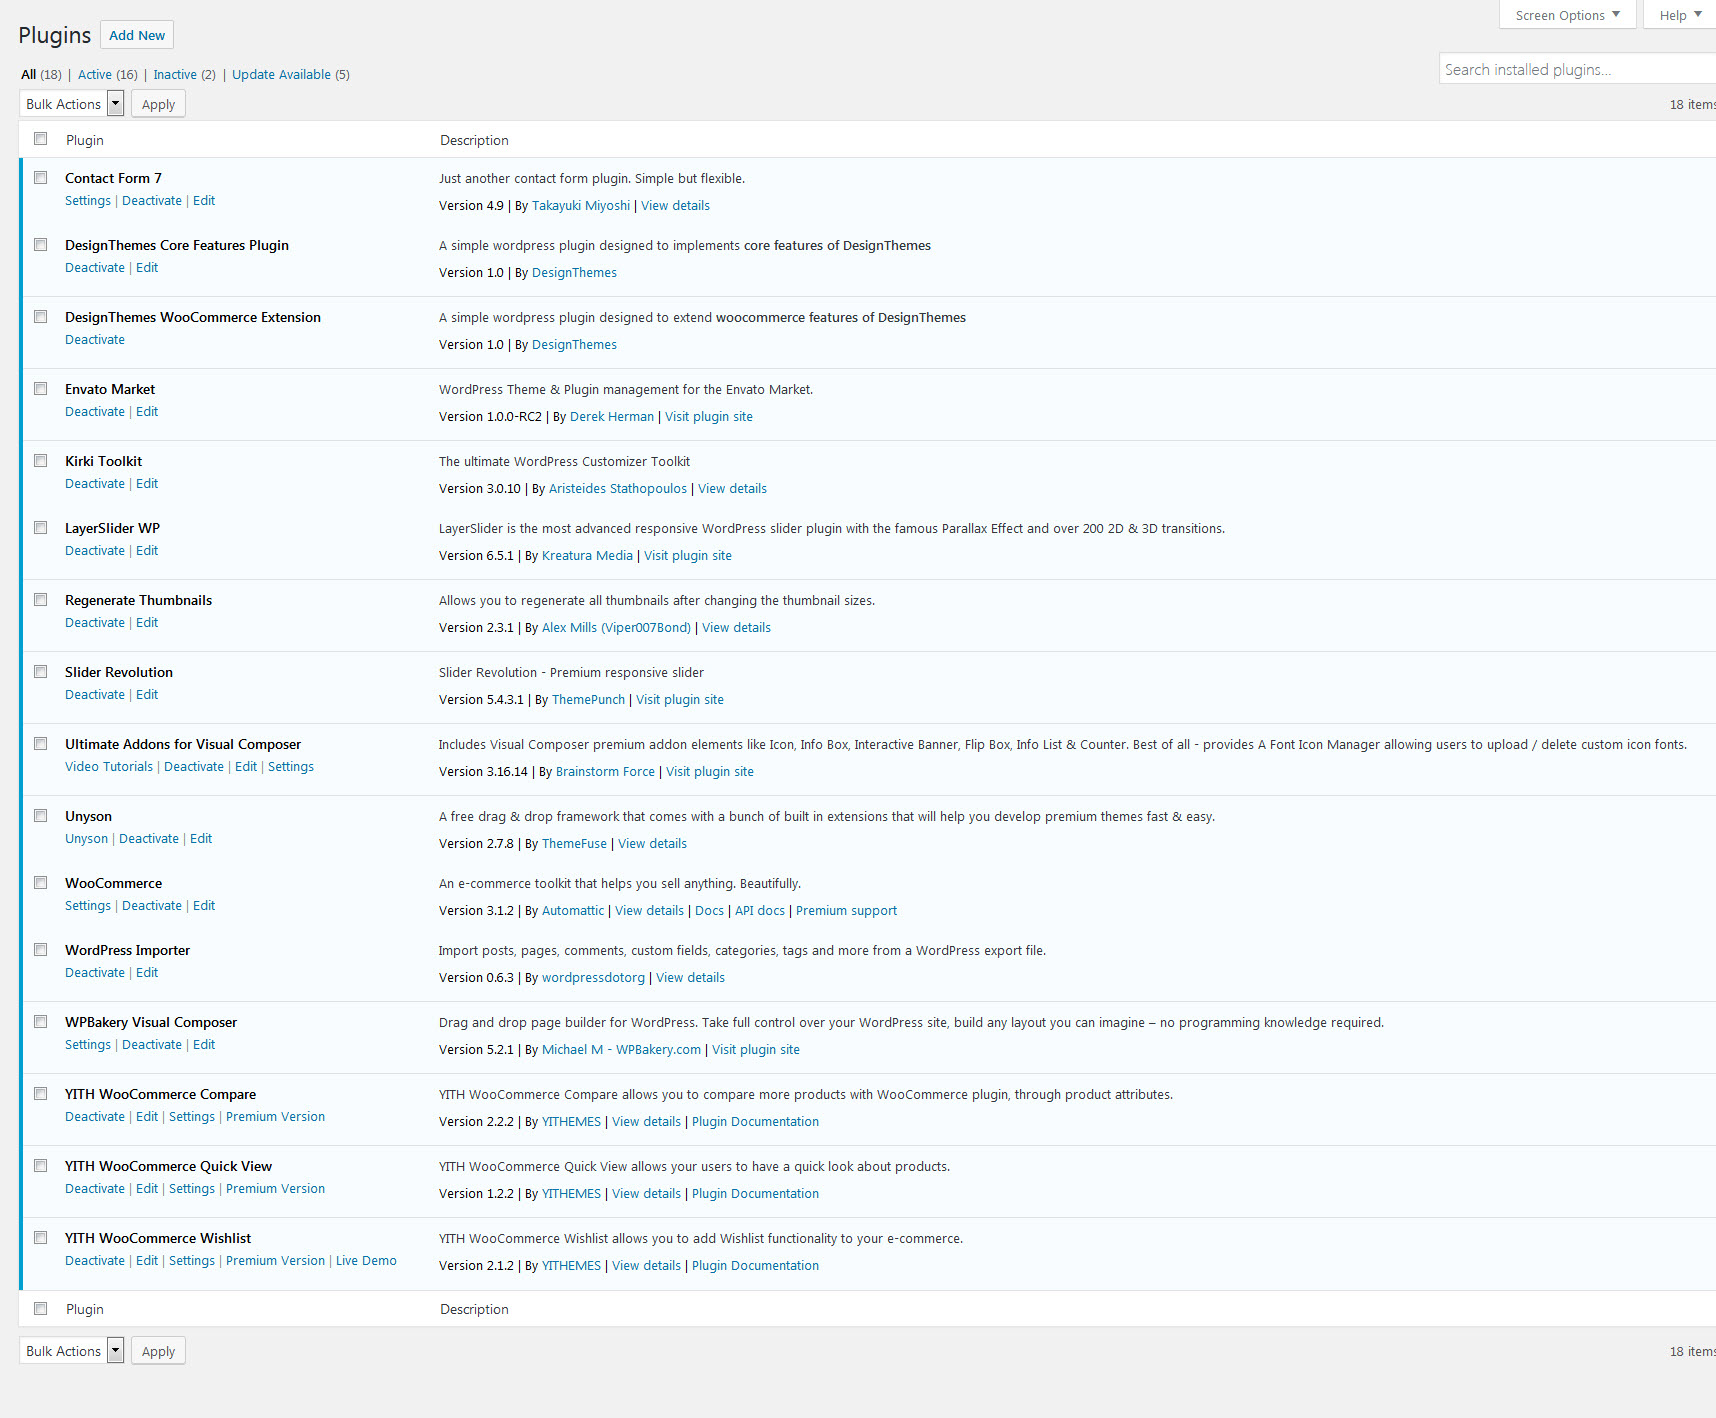Viewport: 1716px width, 1418px height.
Task: Deactivate DesignThemes WooCommerce Extension
Action: click(x=95, y=340)
